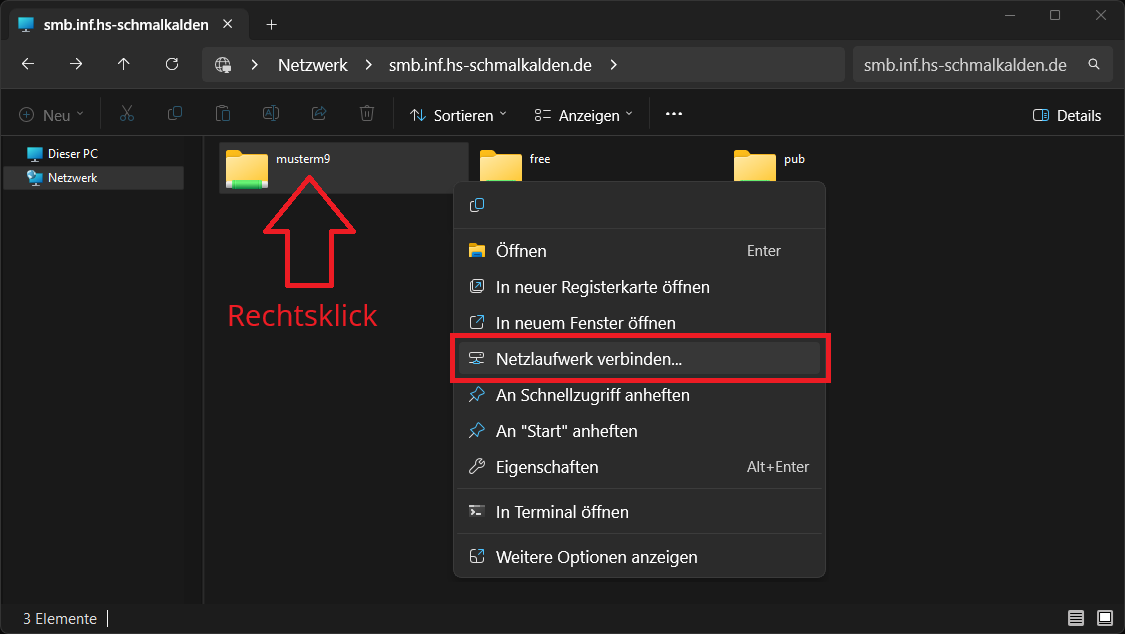Image resolution: width=1125 pixels, height=634 pixels.
Task: Click 'Netzwerk' breadcrumb in address bar
Action: coord(313,65)
